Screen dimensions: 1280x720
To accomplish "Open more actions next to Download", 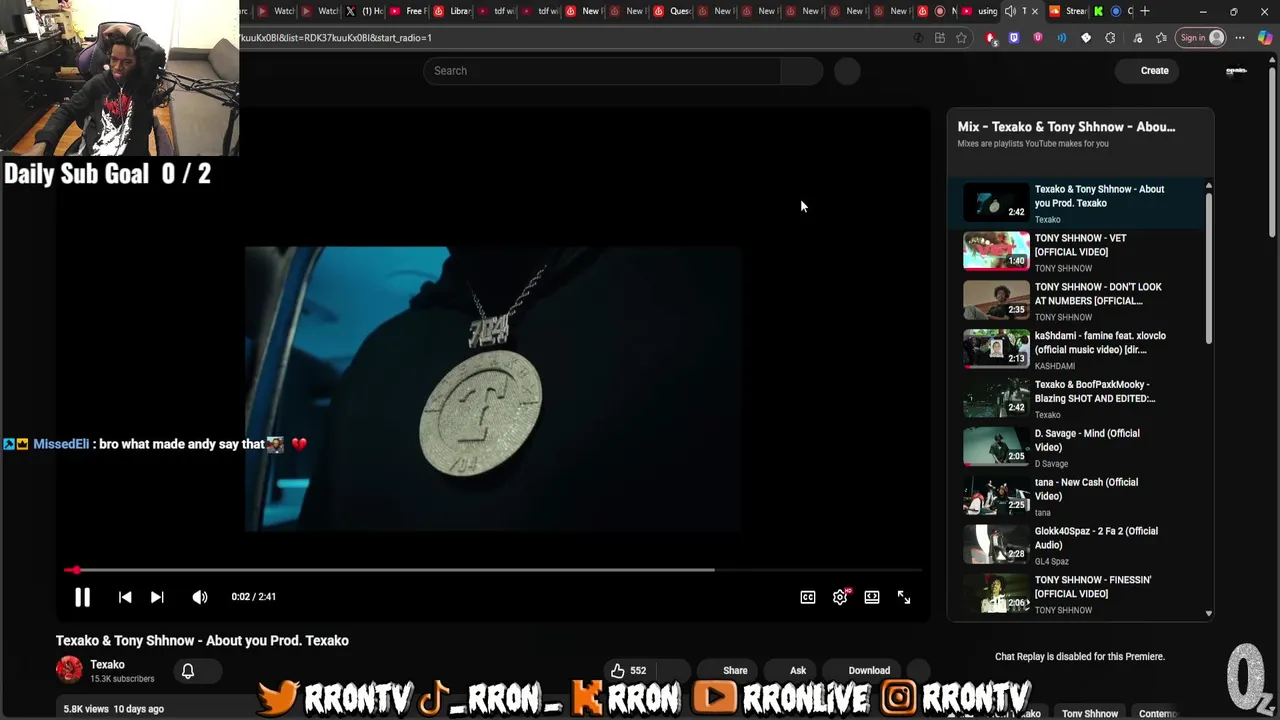I will pos(918,671).
